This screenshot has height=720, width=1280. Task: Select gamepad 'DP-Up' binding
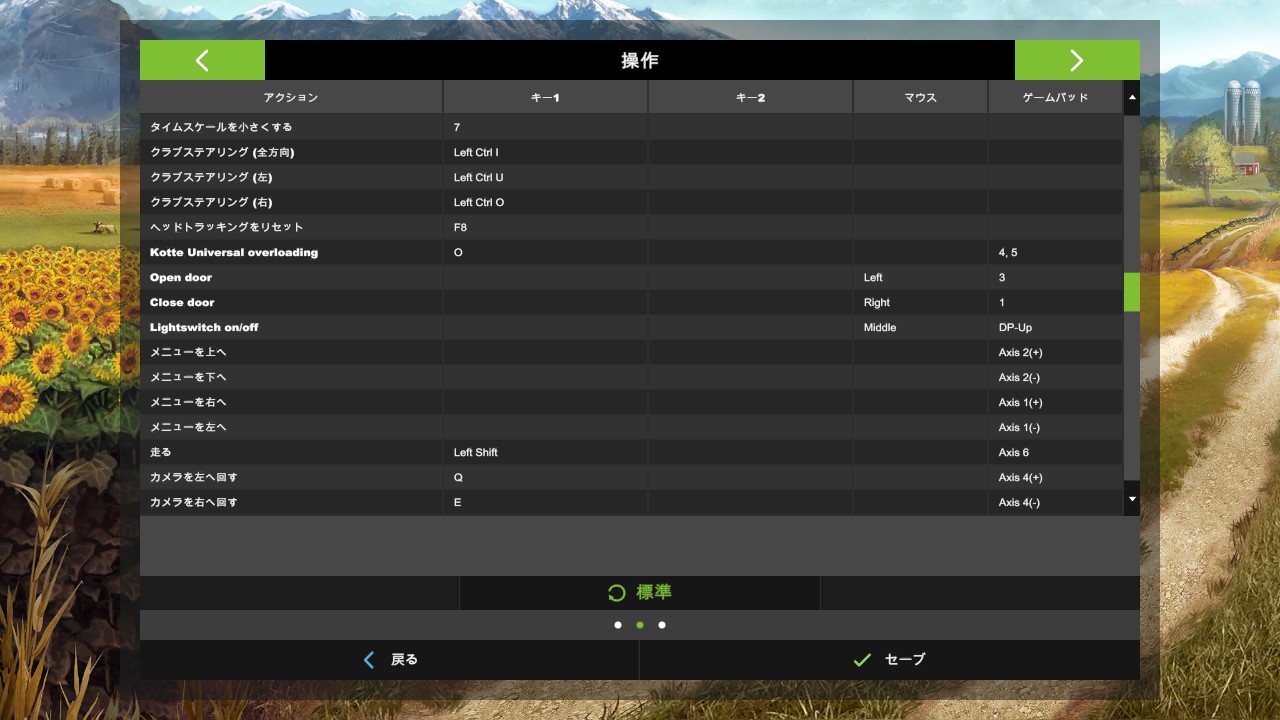[1055, 327]
